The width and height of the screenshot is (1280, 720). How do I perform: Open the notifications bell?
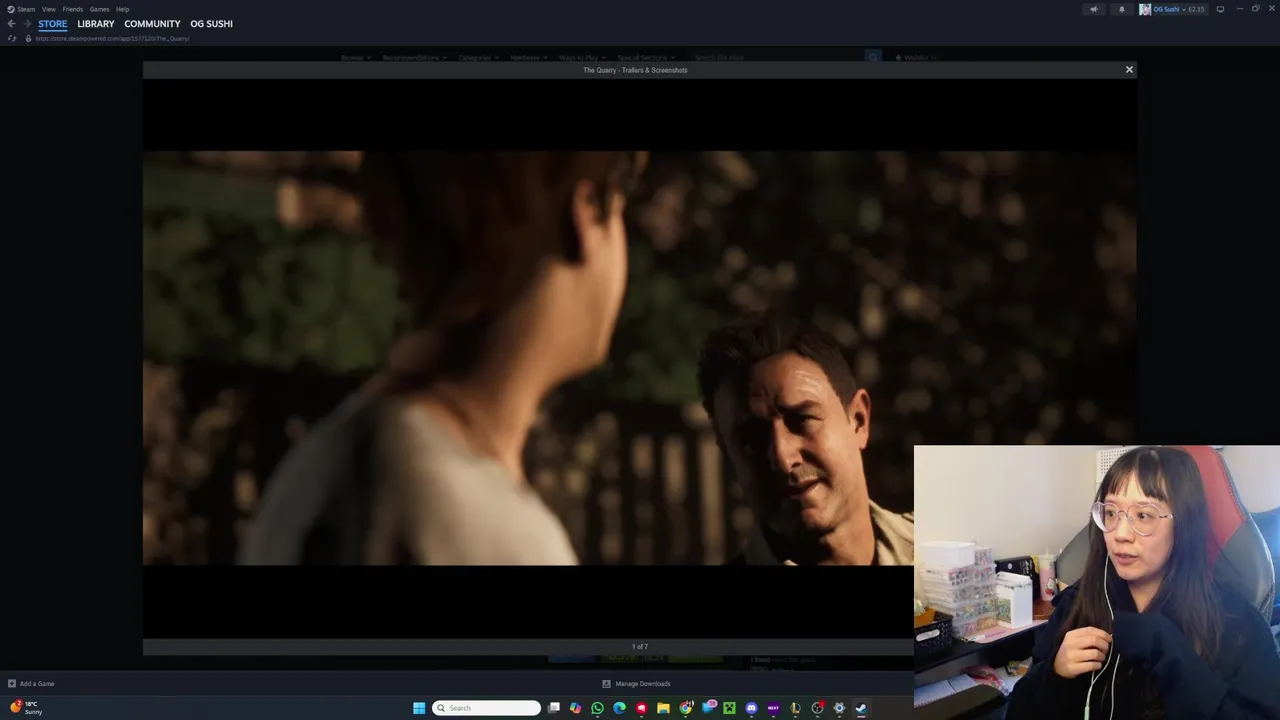[1122, 9]
